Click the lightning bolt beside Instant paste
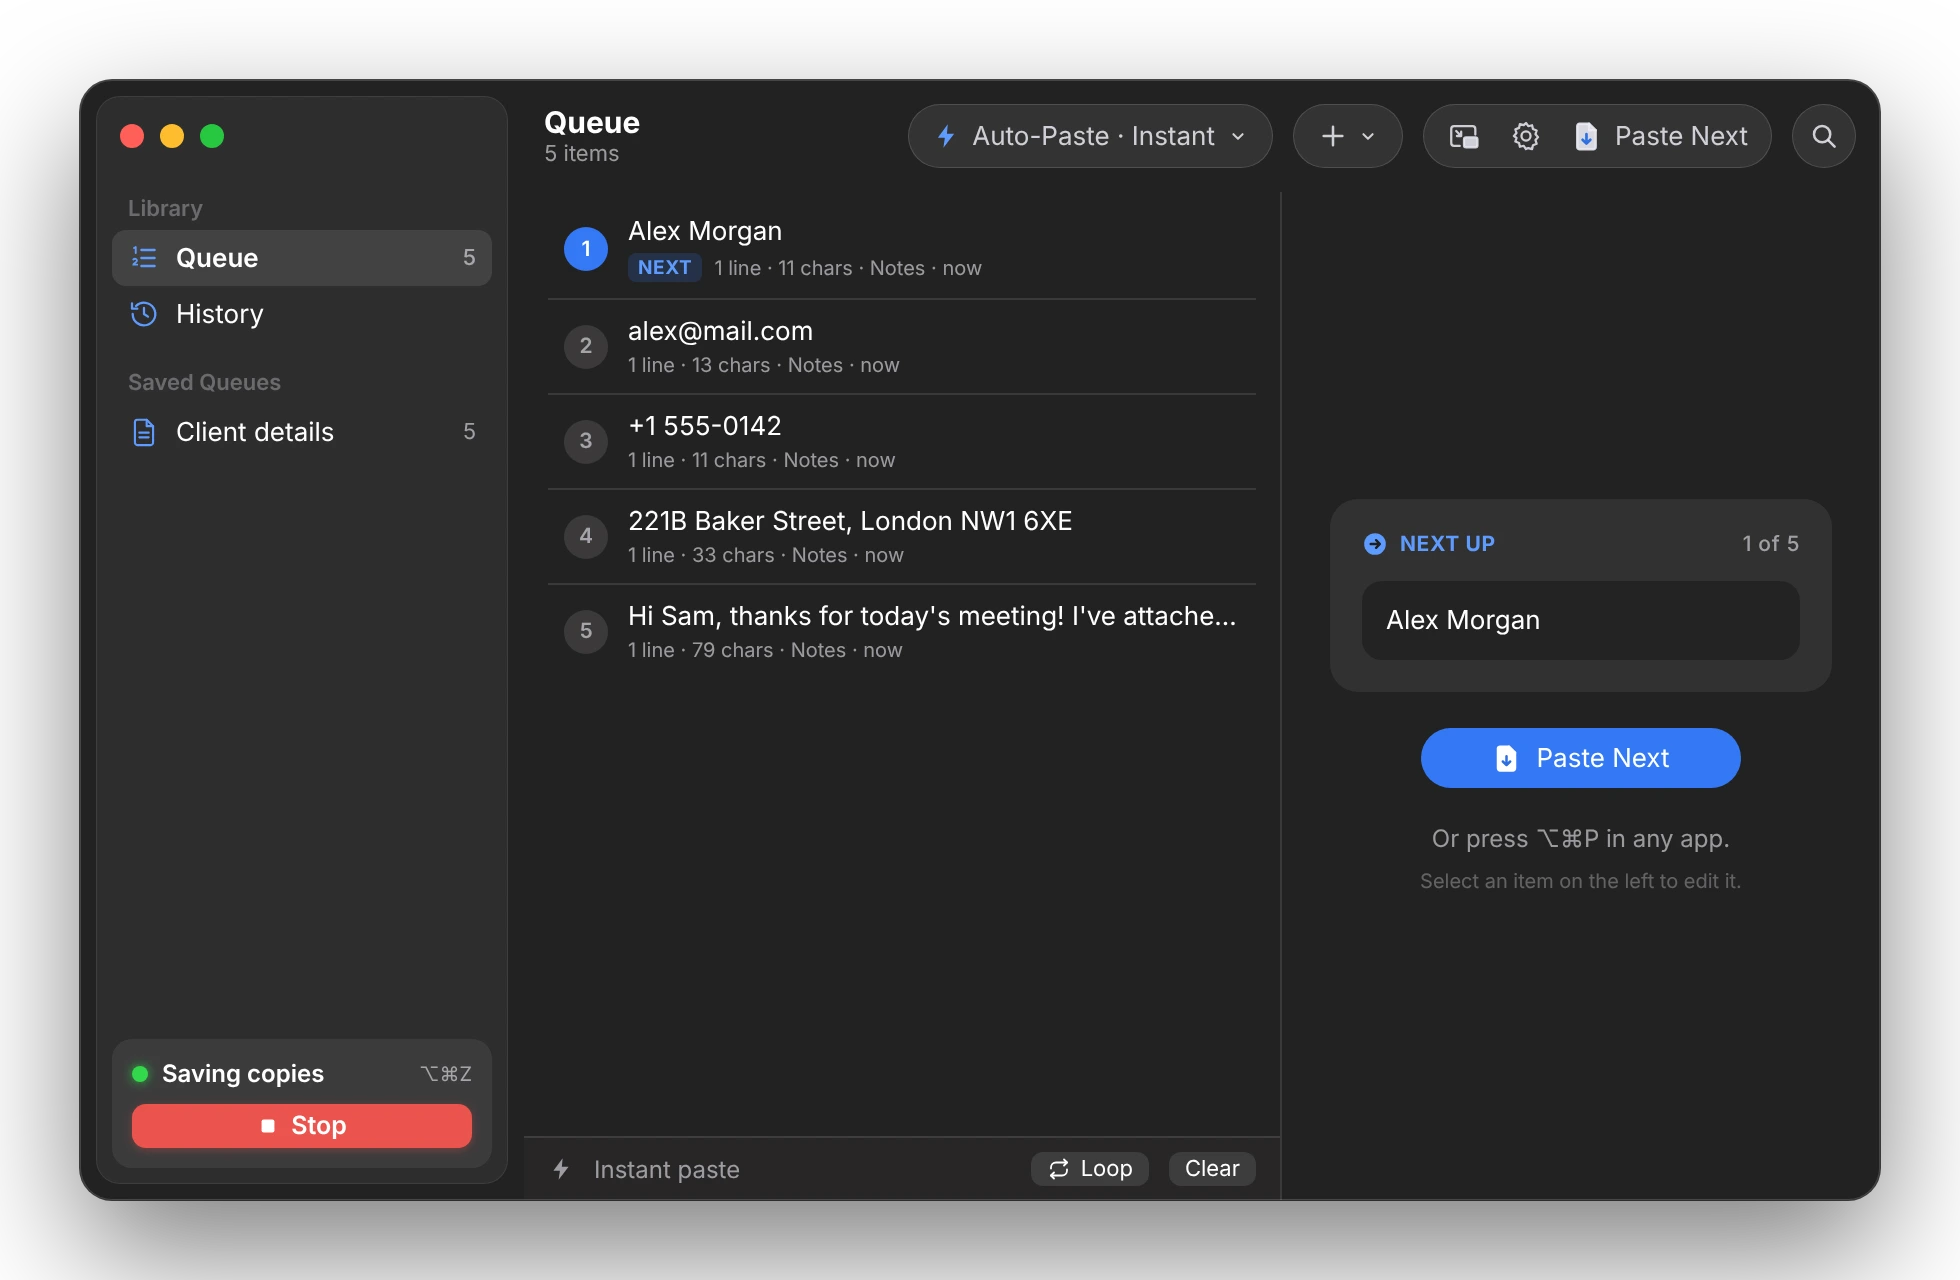The width and height of the screenshot is (1960, 1280). coord(561,1169)
